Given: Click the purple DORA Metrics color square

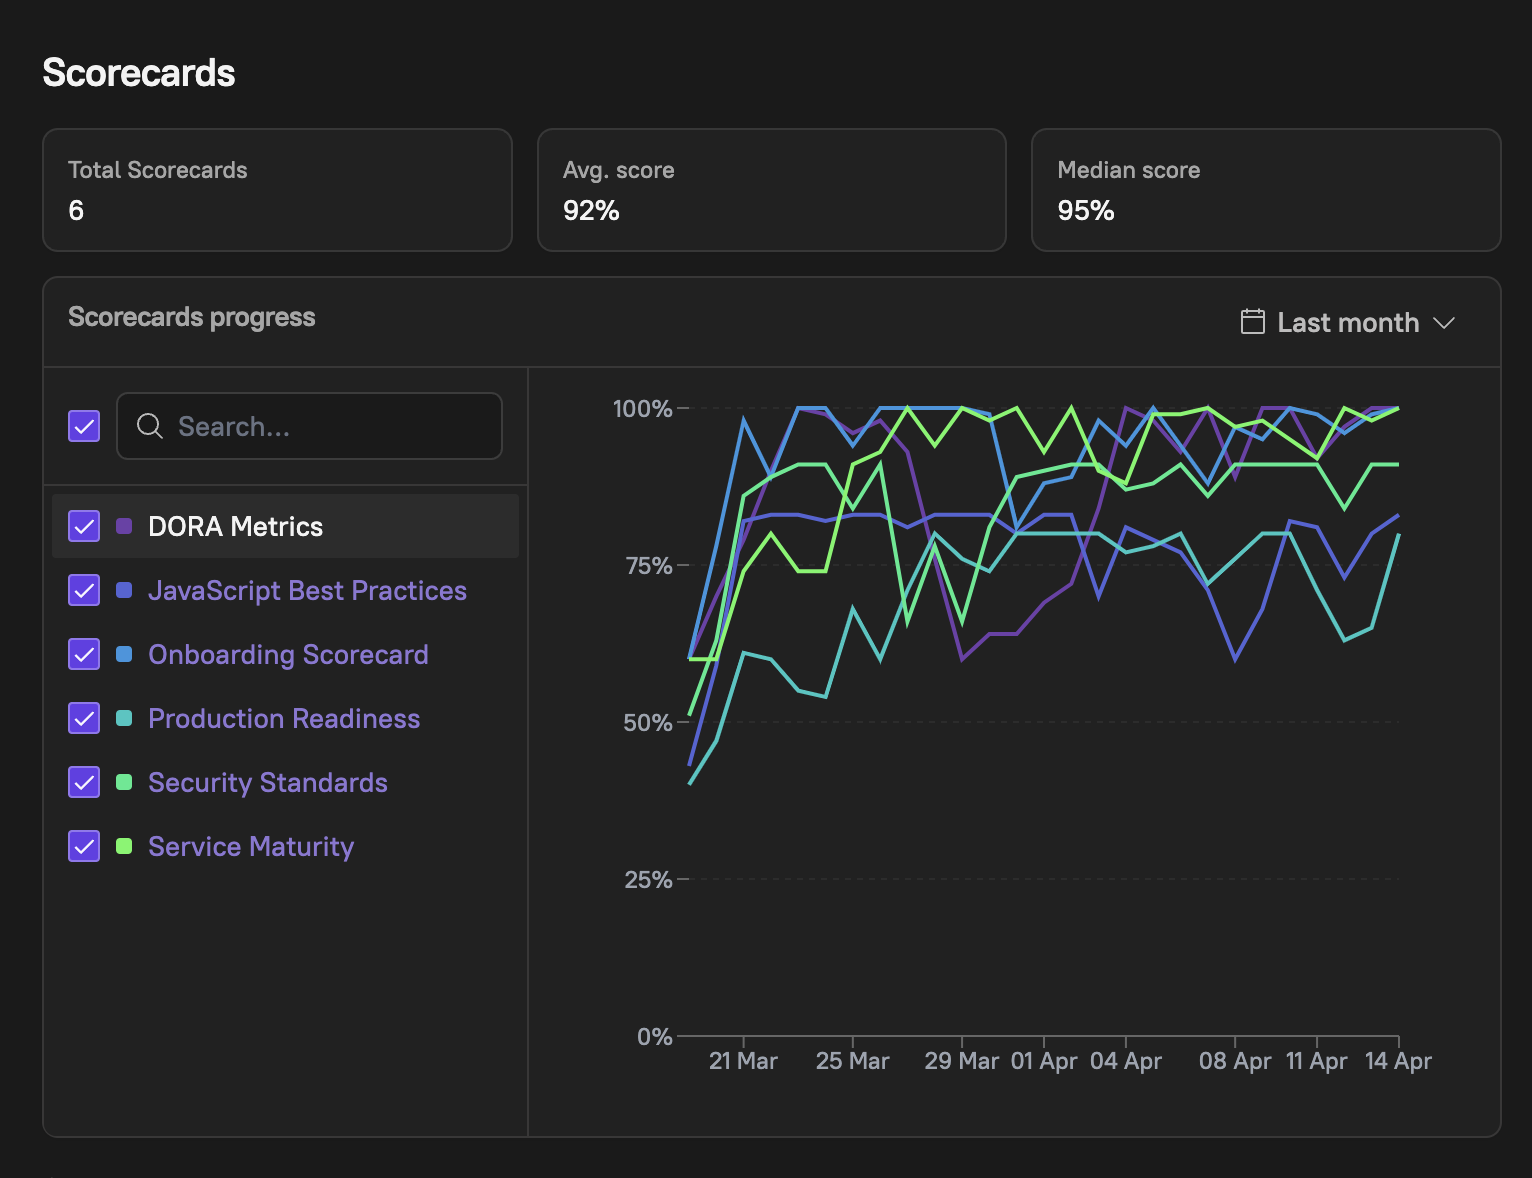Looking at the screenshot, I should (124, 526).
